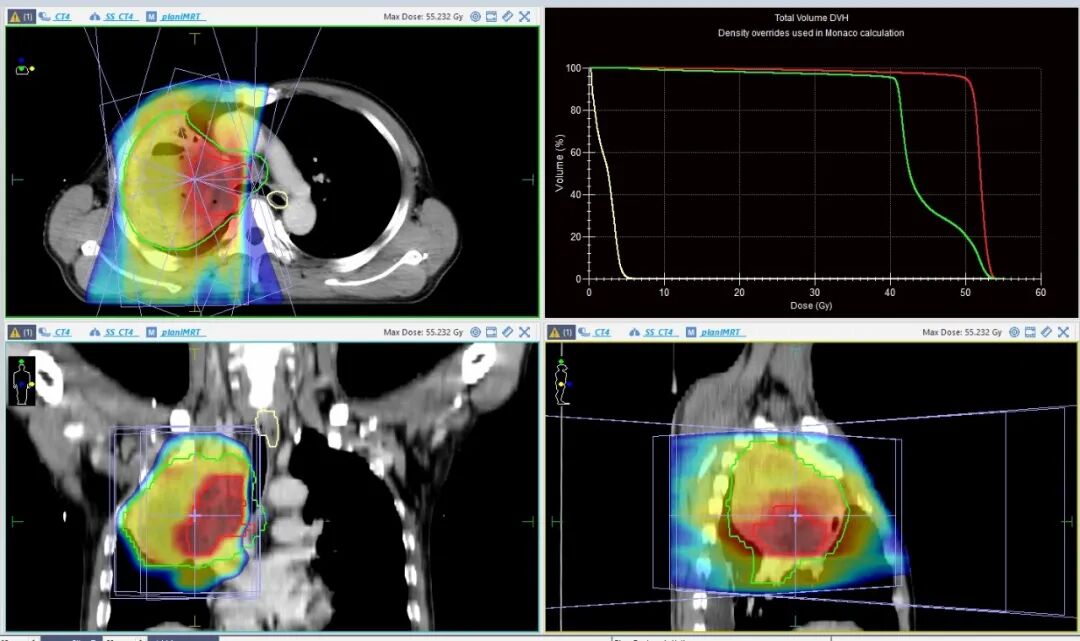Close the coronal view panel with the X
Image resolution: width=1080 pixels, height=641 pixels.
[524, 332]
